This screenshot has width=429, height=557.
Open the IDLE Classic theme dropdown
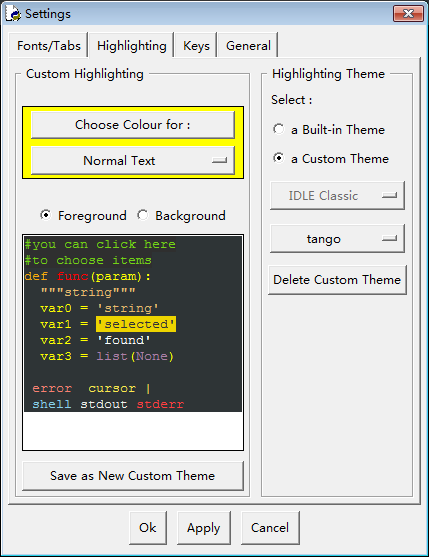point(337,195)
